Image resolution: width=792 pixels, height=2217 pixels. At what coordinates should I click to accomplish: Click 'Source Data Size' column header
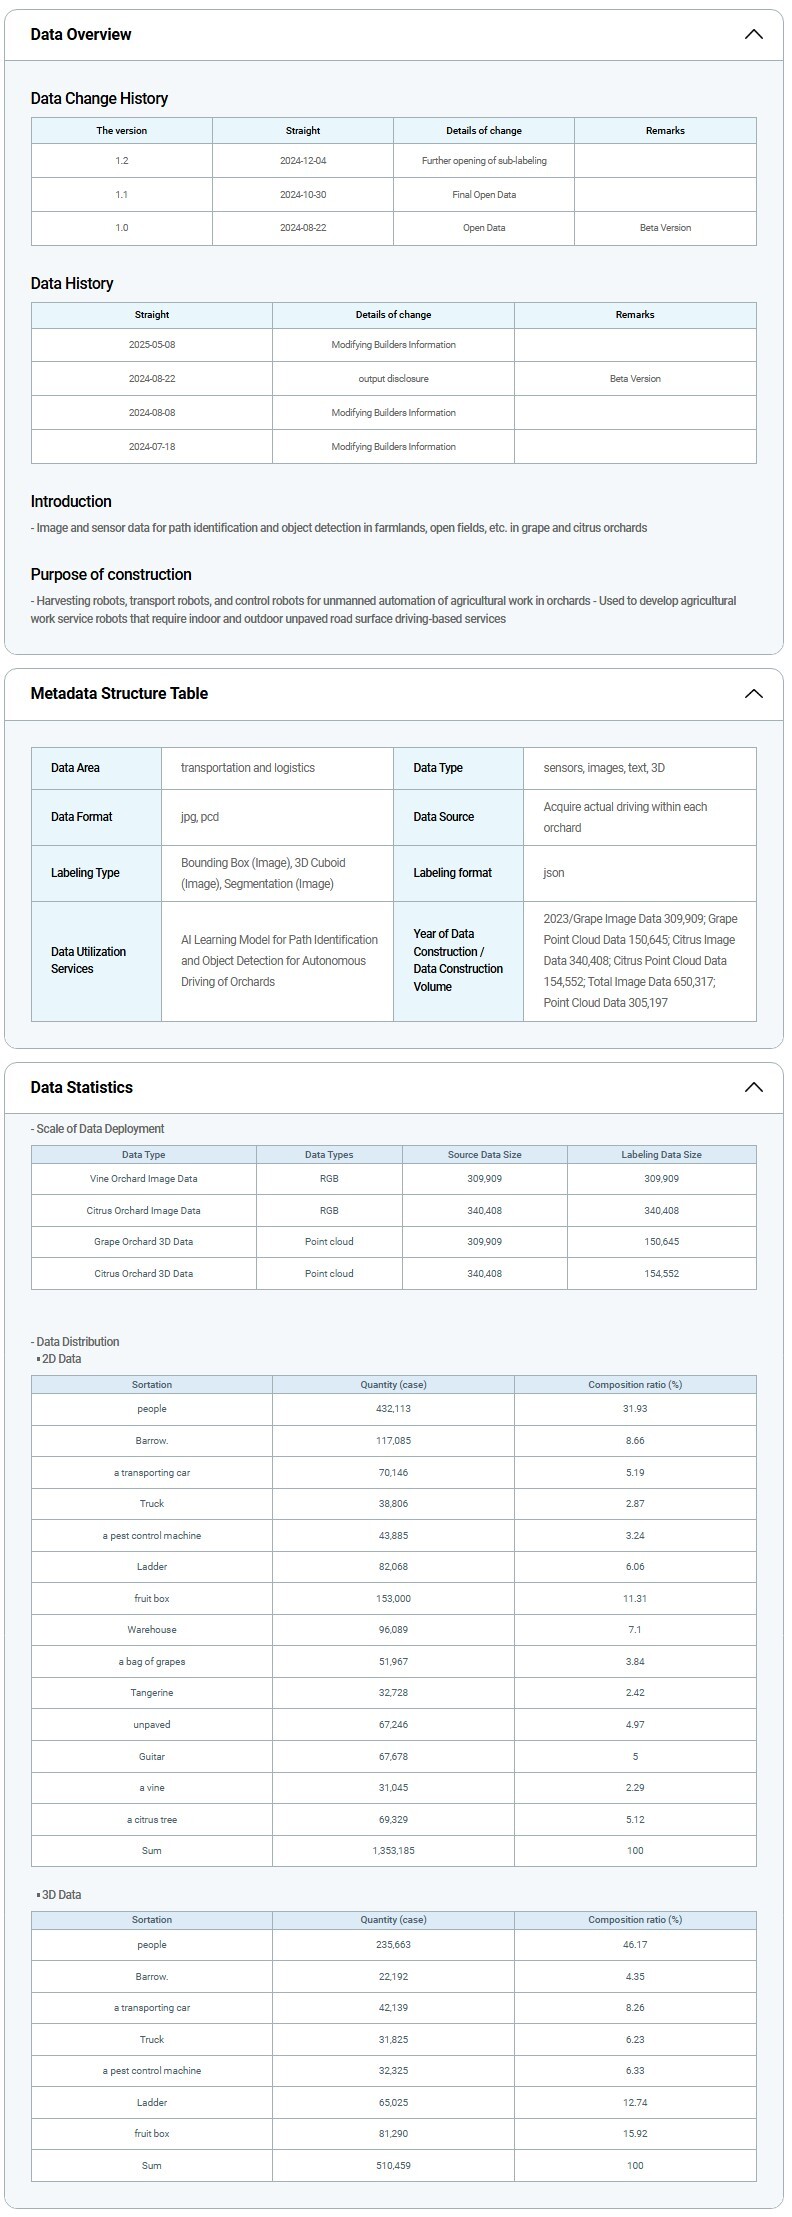click(484, 1154)
